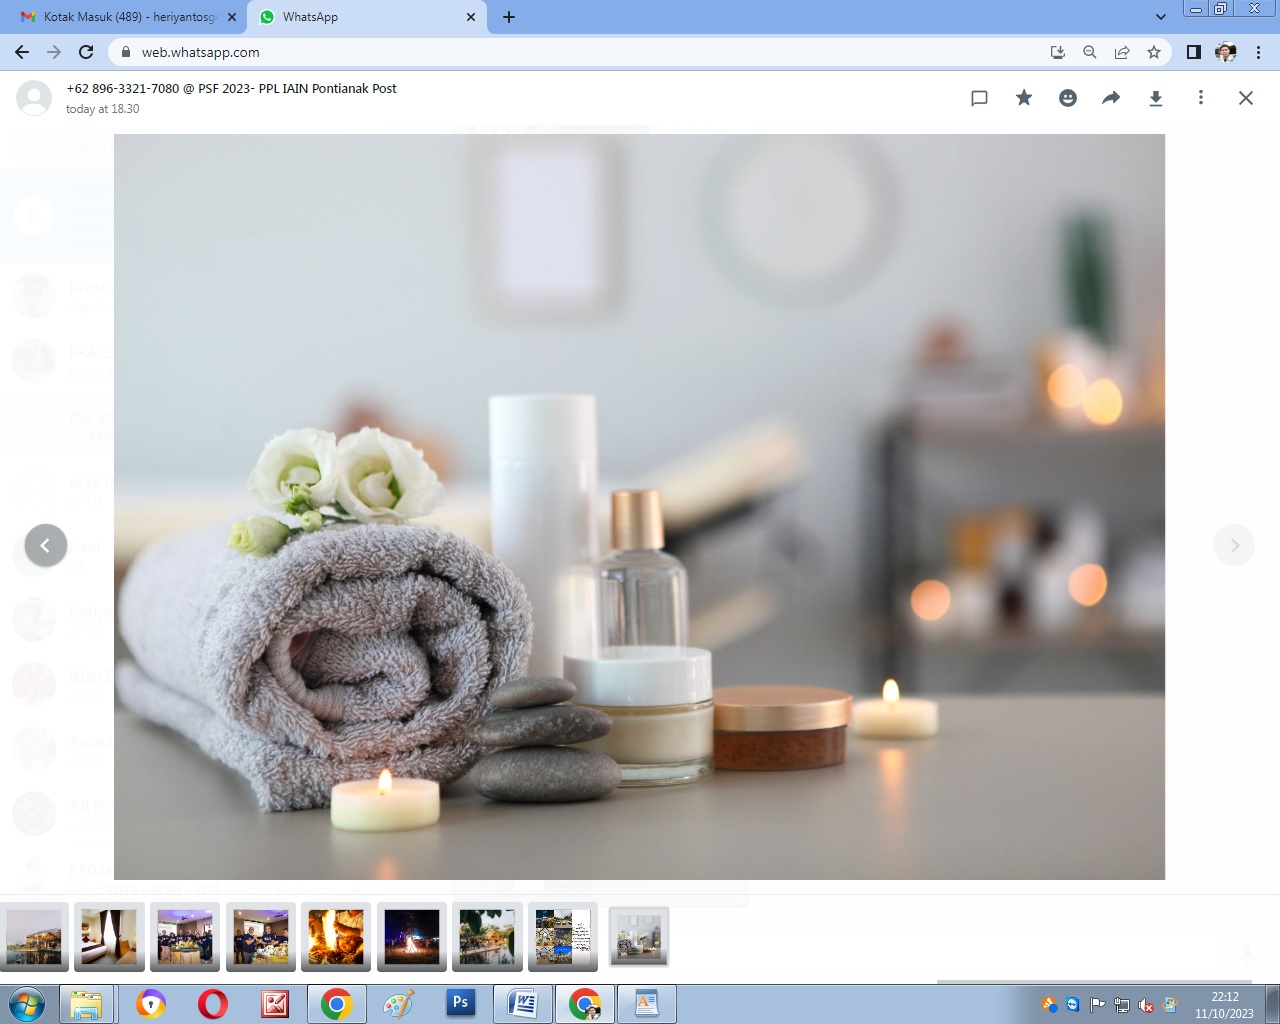Select the garden pond thumbnail

pos(487,937)
